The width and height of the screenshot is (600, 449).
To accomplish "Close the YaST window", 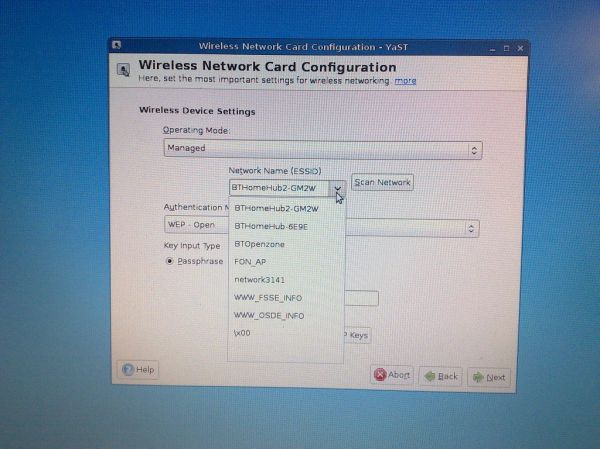I will (520, 49).
